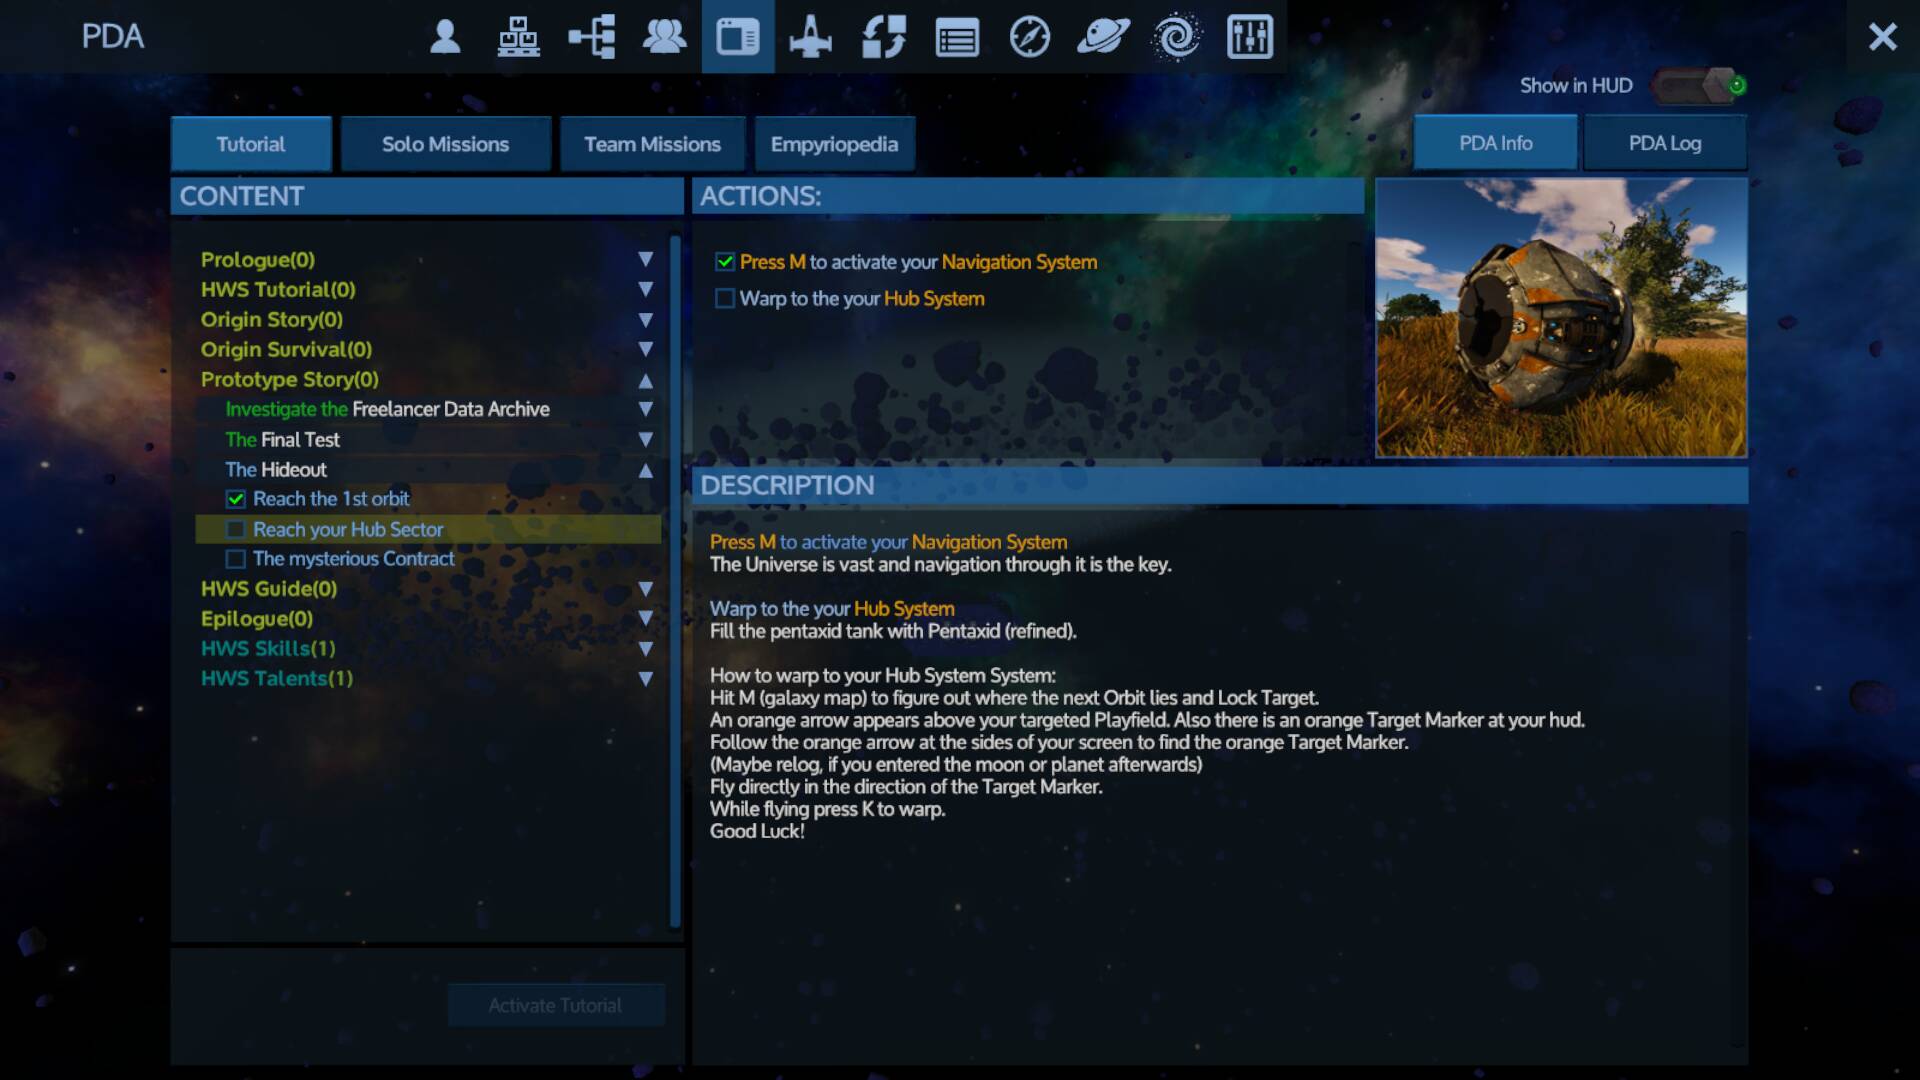Select The mysterious Contract task
The width and height of the screenshot is (1920, 1080).
click(x=353, y=558)
